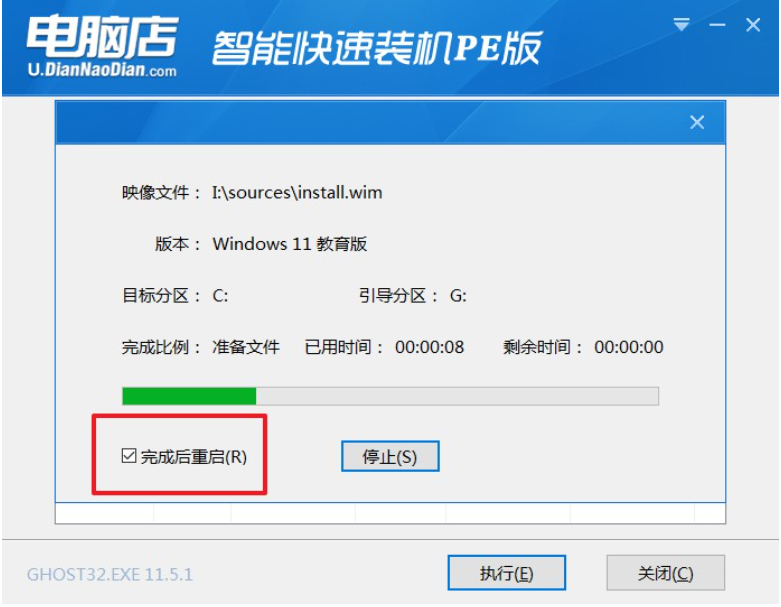Viewport: 781px width, 607px height.
Task: Click the 智能快速装机PE版 title text
Action: pos(377,48)
